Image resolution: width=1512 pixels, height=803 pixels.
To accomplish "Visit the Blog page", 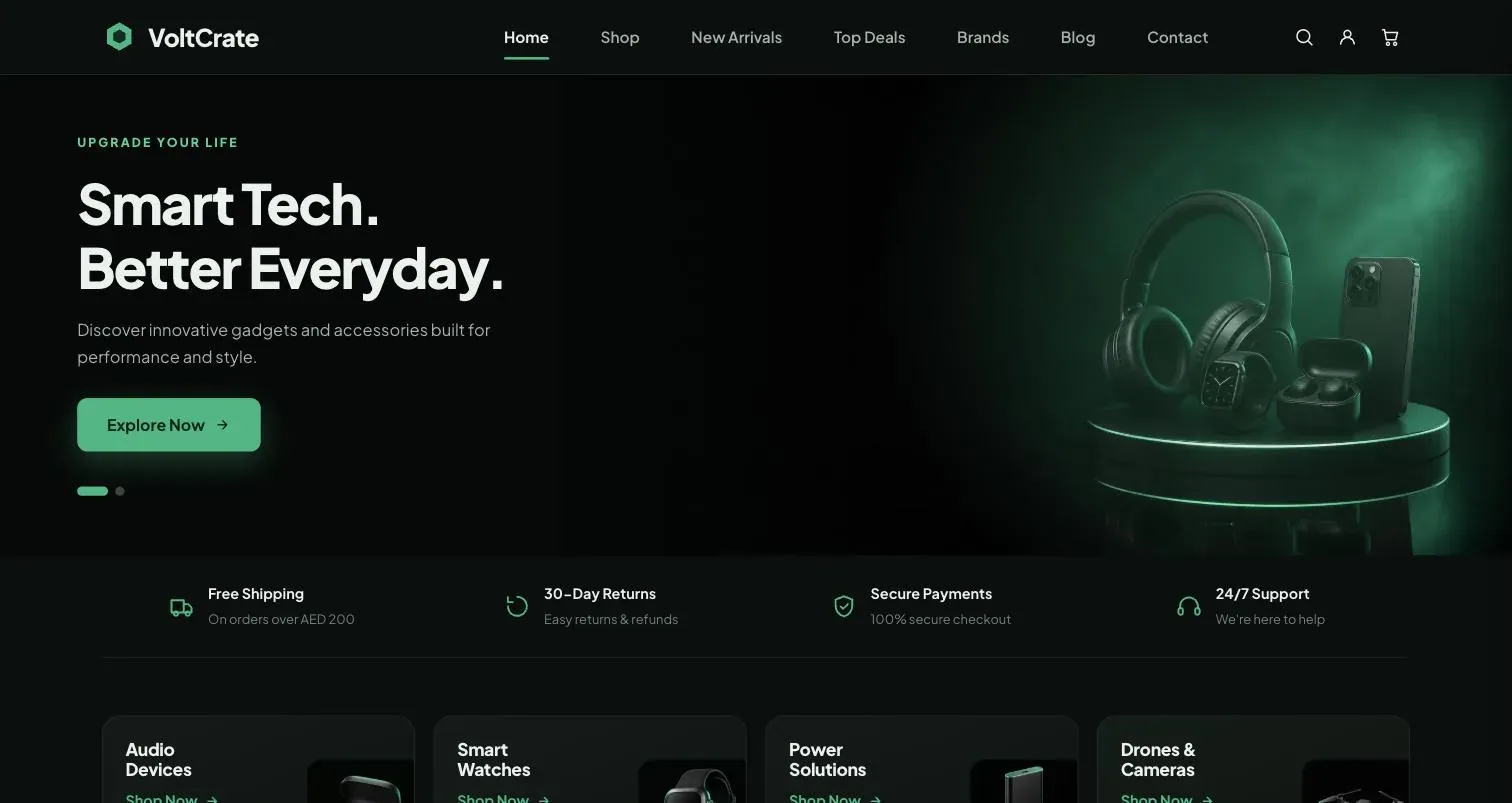I will [x=1078, y=37].
